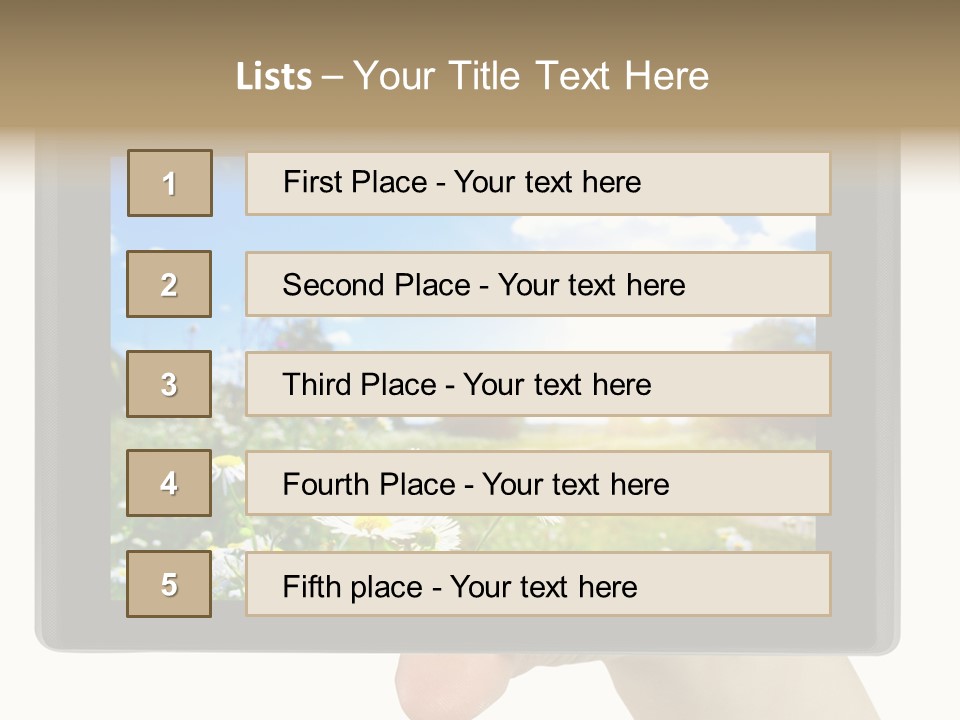Click the 'Second Place' text bar
Image resolution: width=960 pixels, height=720 pixels.
pos(538,284)
